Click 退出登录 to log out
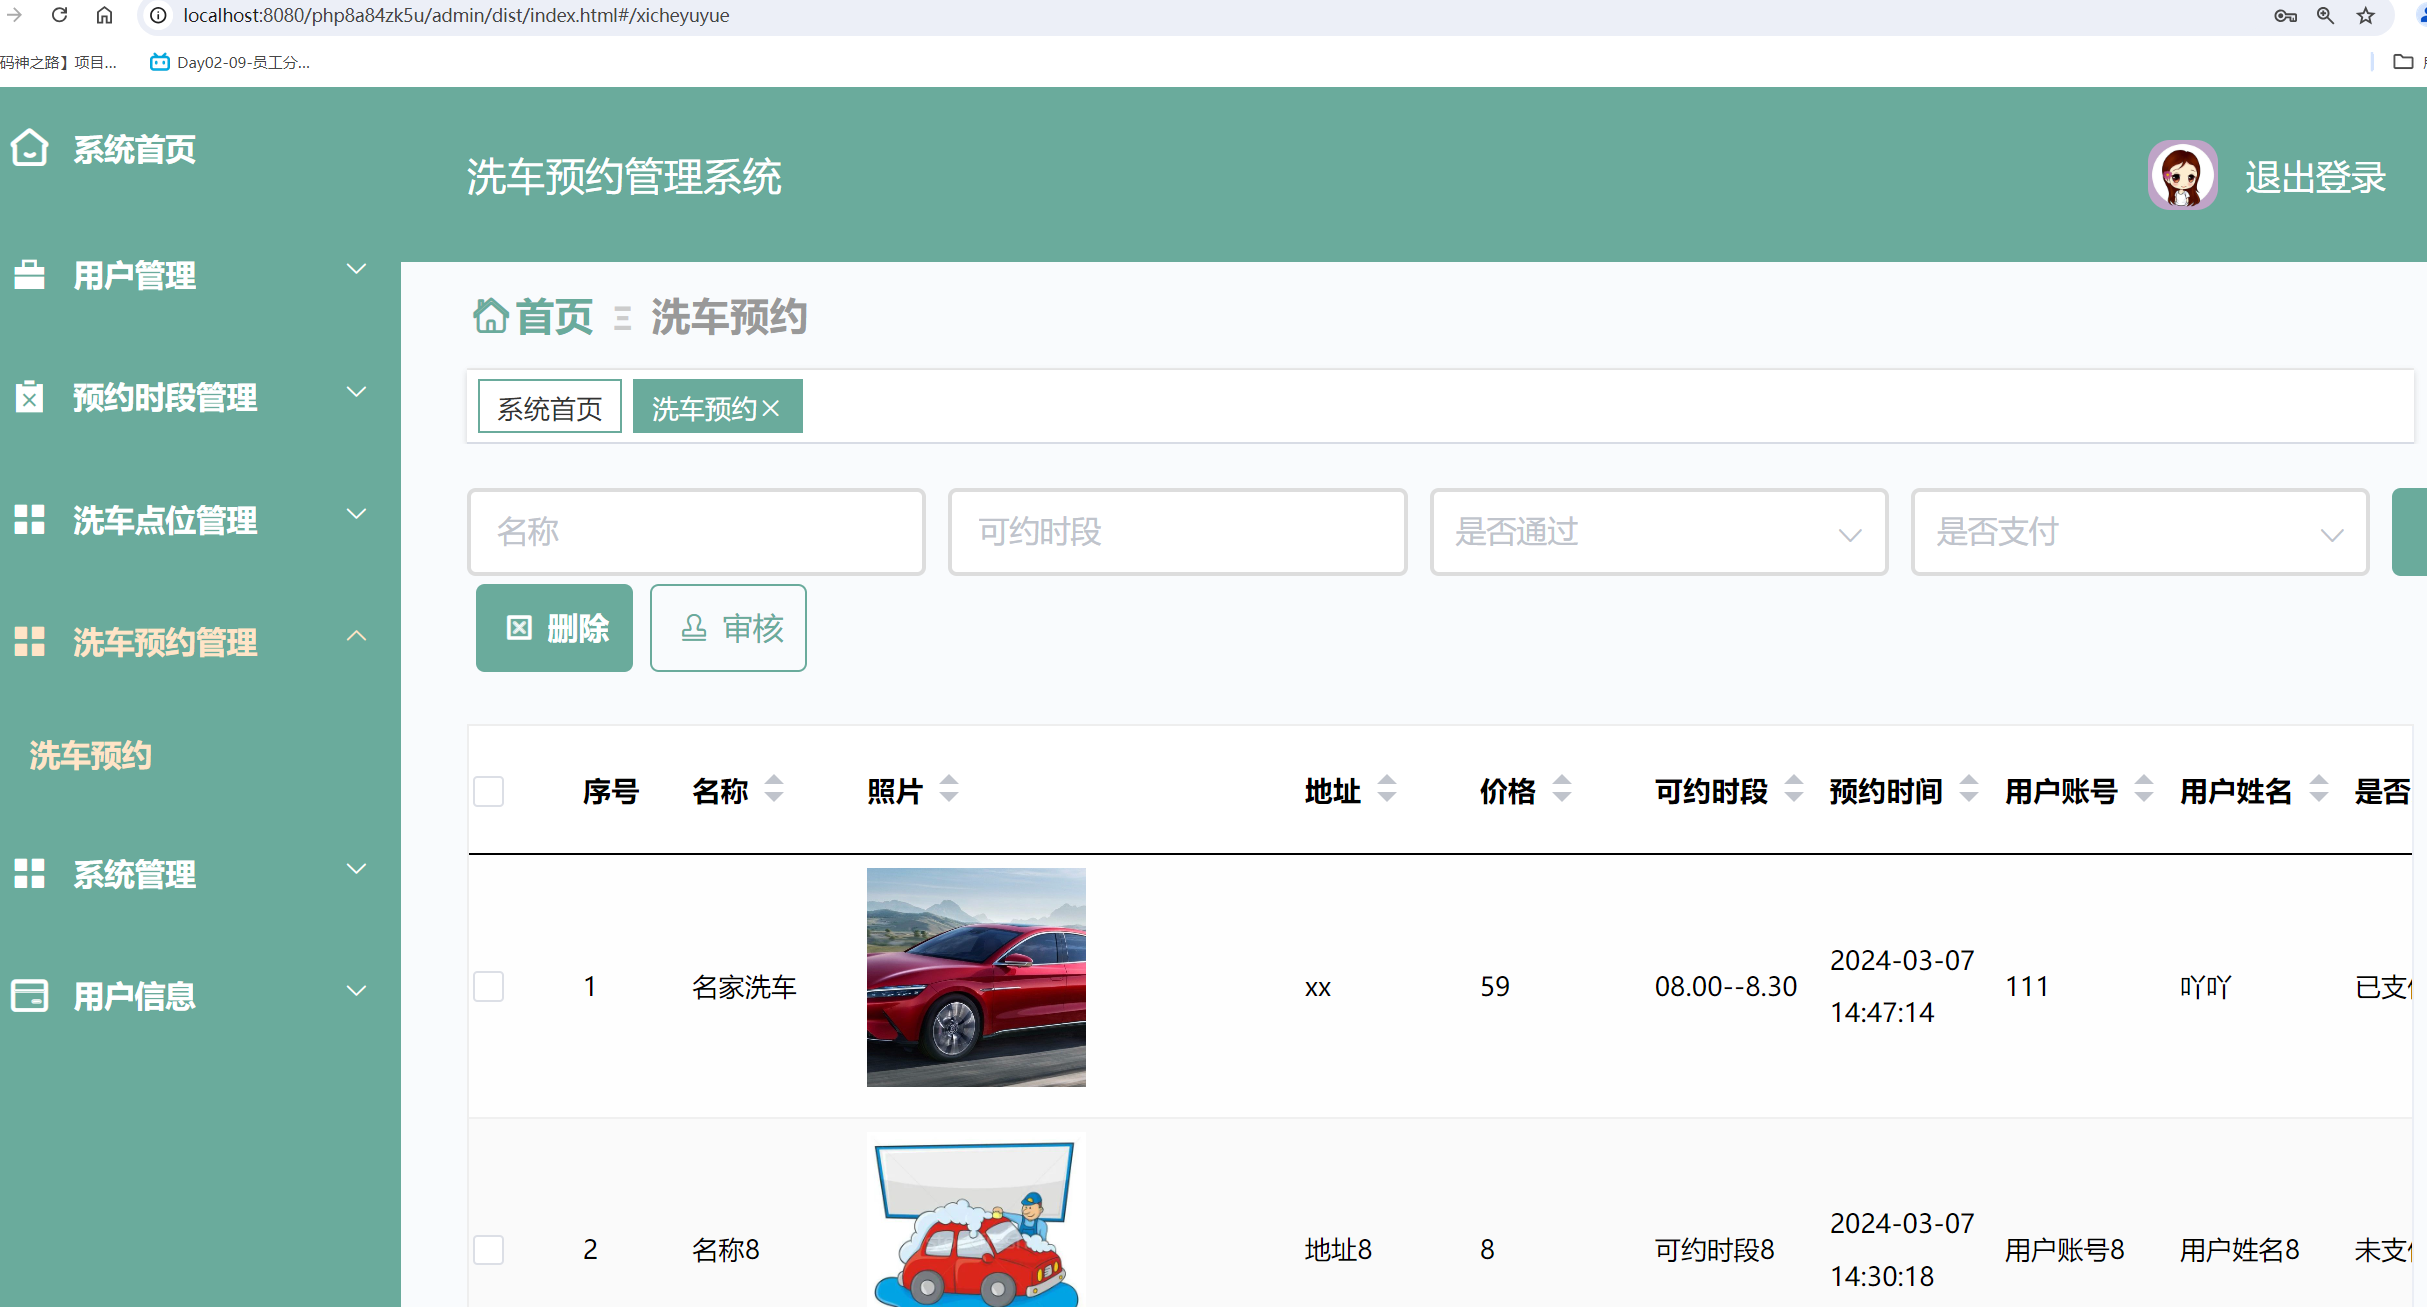The height and width of the screenshot is (1307, 2427). (2315, 177)
